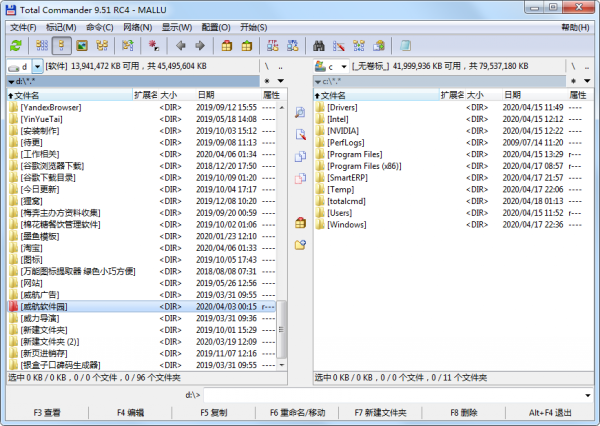
Task: Open the 开始(S) menu
Action: pos(253,28)
